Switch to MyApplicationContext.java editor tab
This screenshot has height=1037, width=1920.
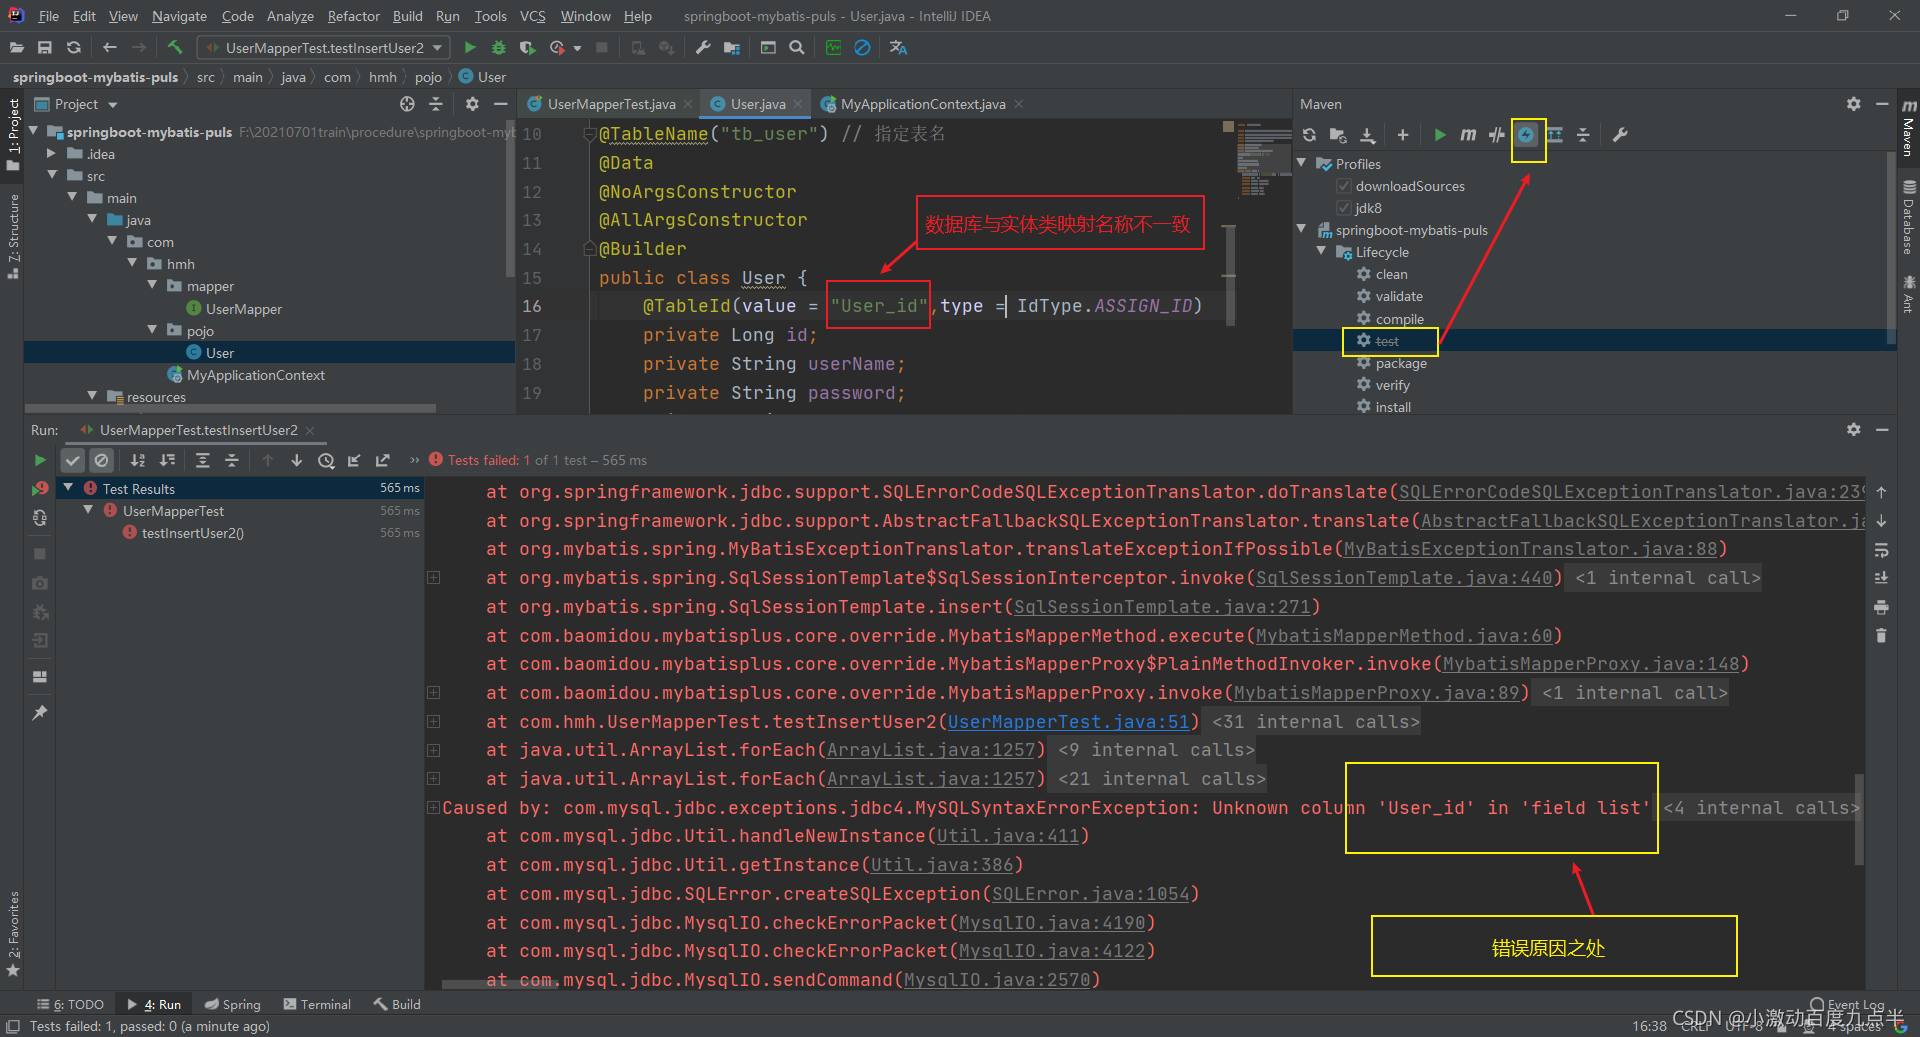point(922,104)
